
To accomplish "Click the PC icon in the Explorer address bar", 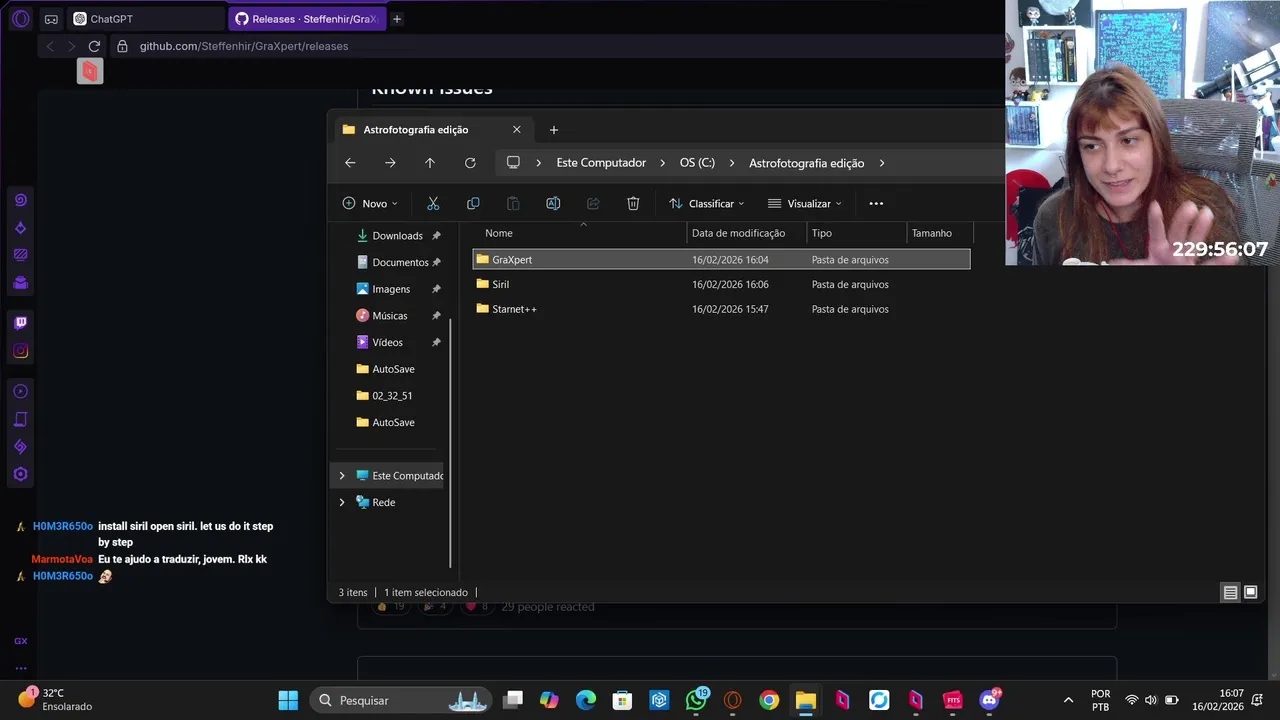I will click(513, 163).
